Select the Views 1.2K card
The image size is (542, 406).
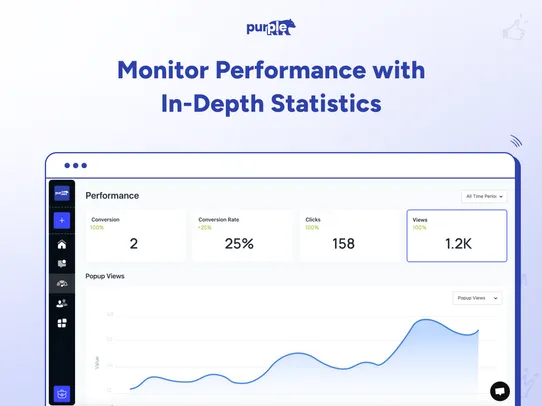457,236
